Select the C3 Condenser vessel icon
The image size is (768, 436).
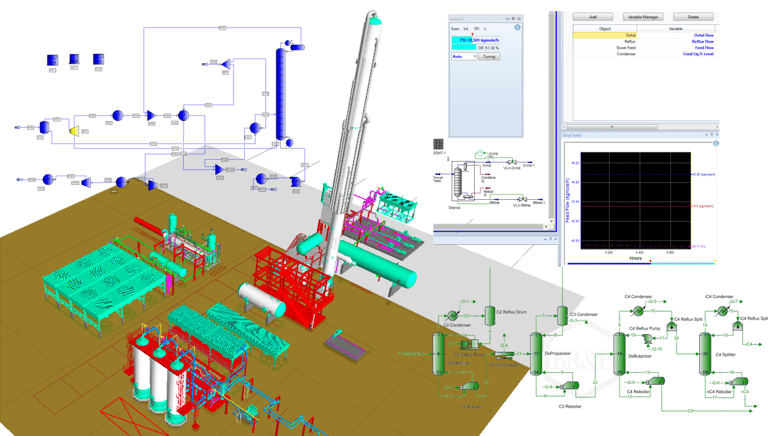point(562,315)
